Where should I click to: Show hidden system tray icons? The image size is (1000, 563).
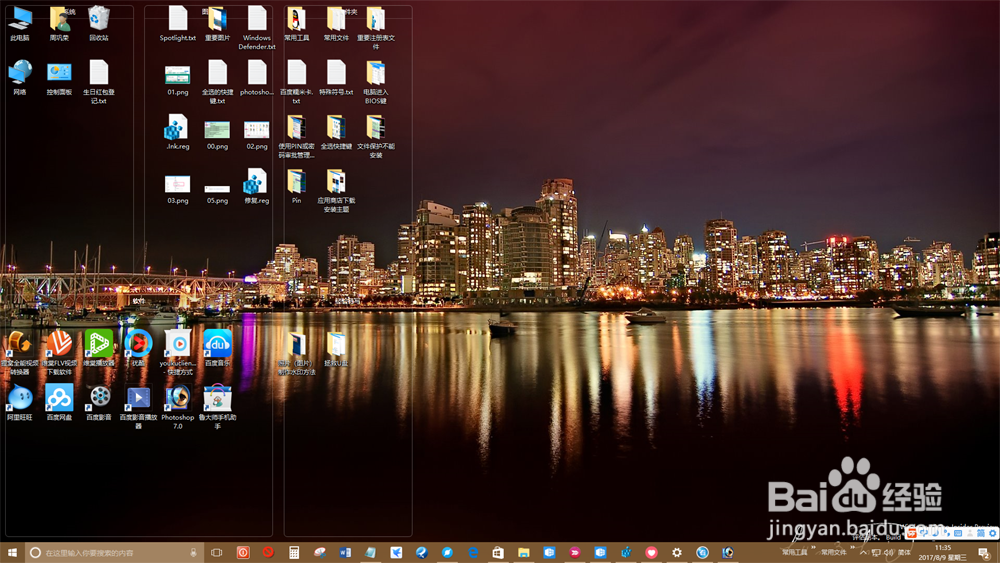click(864, 553)
